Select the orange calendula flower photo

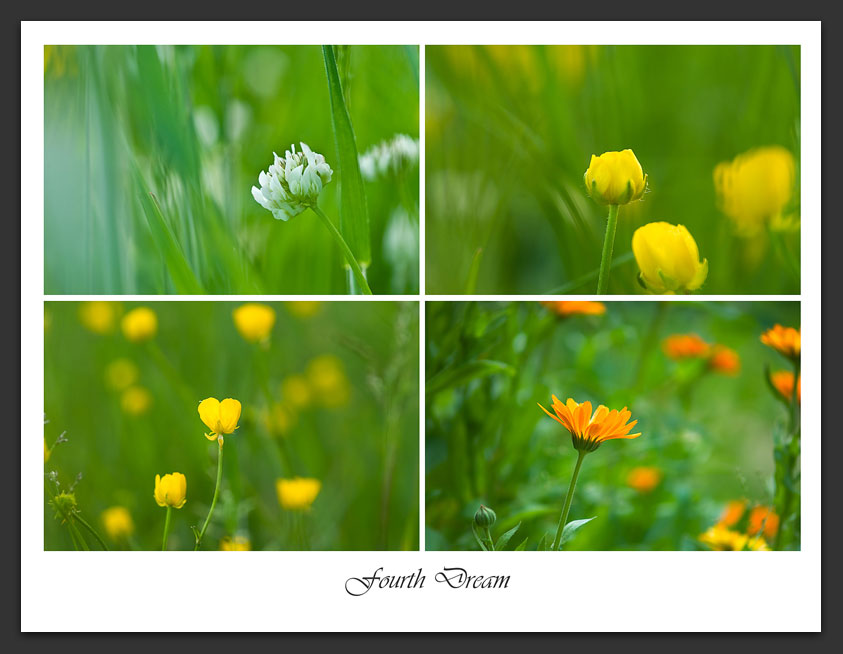click(612, 425)
